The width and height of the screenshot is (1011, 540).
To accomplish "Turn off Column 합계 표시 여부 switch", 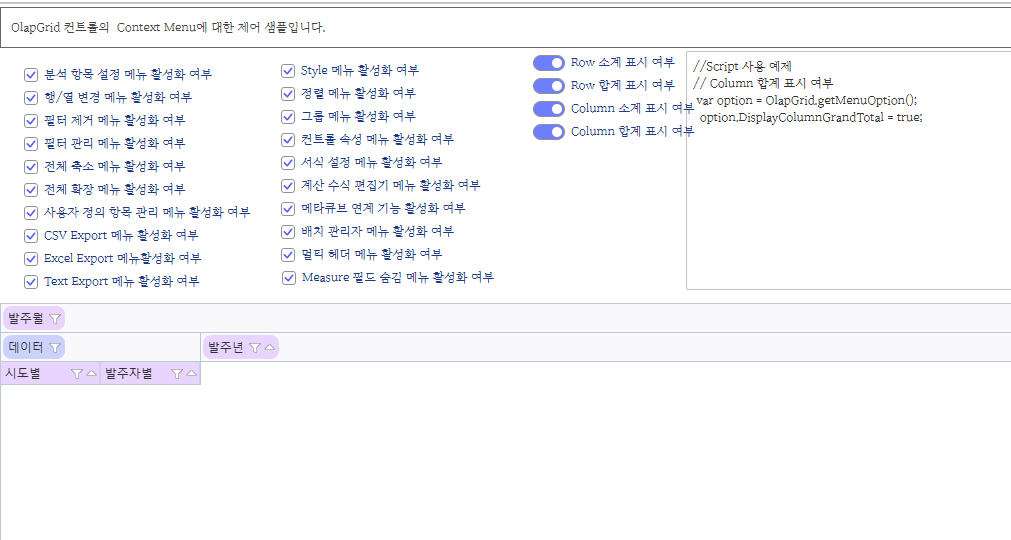I will coord(549,132).
